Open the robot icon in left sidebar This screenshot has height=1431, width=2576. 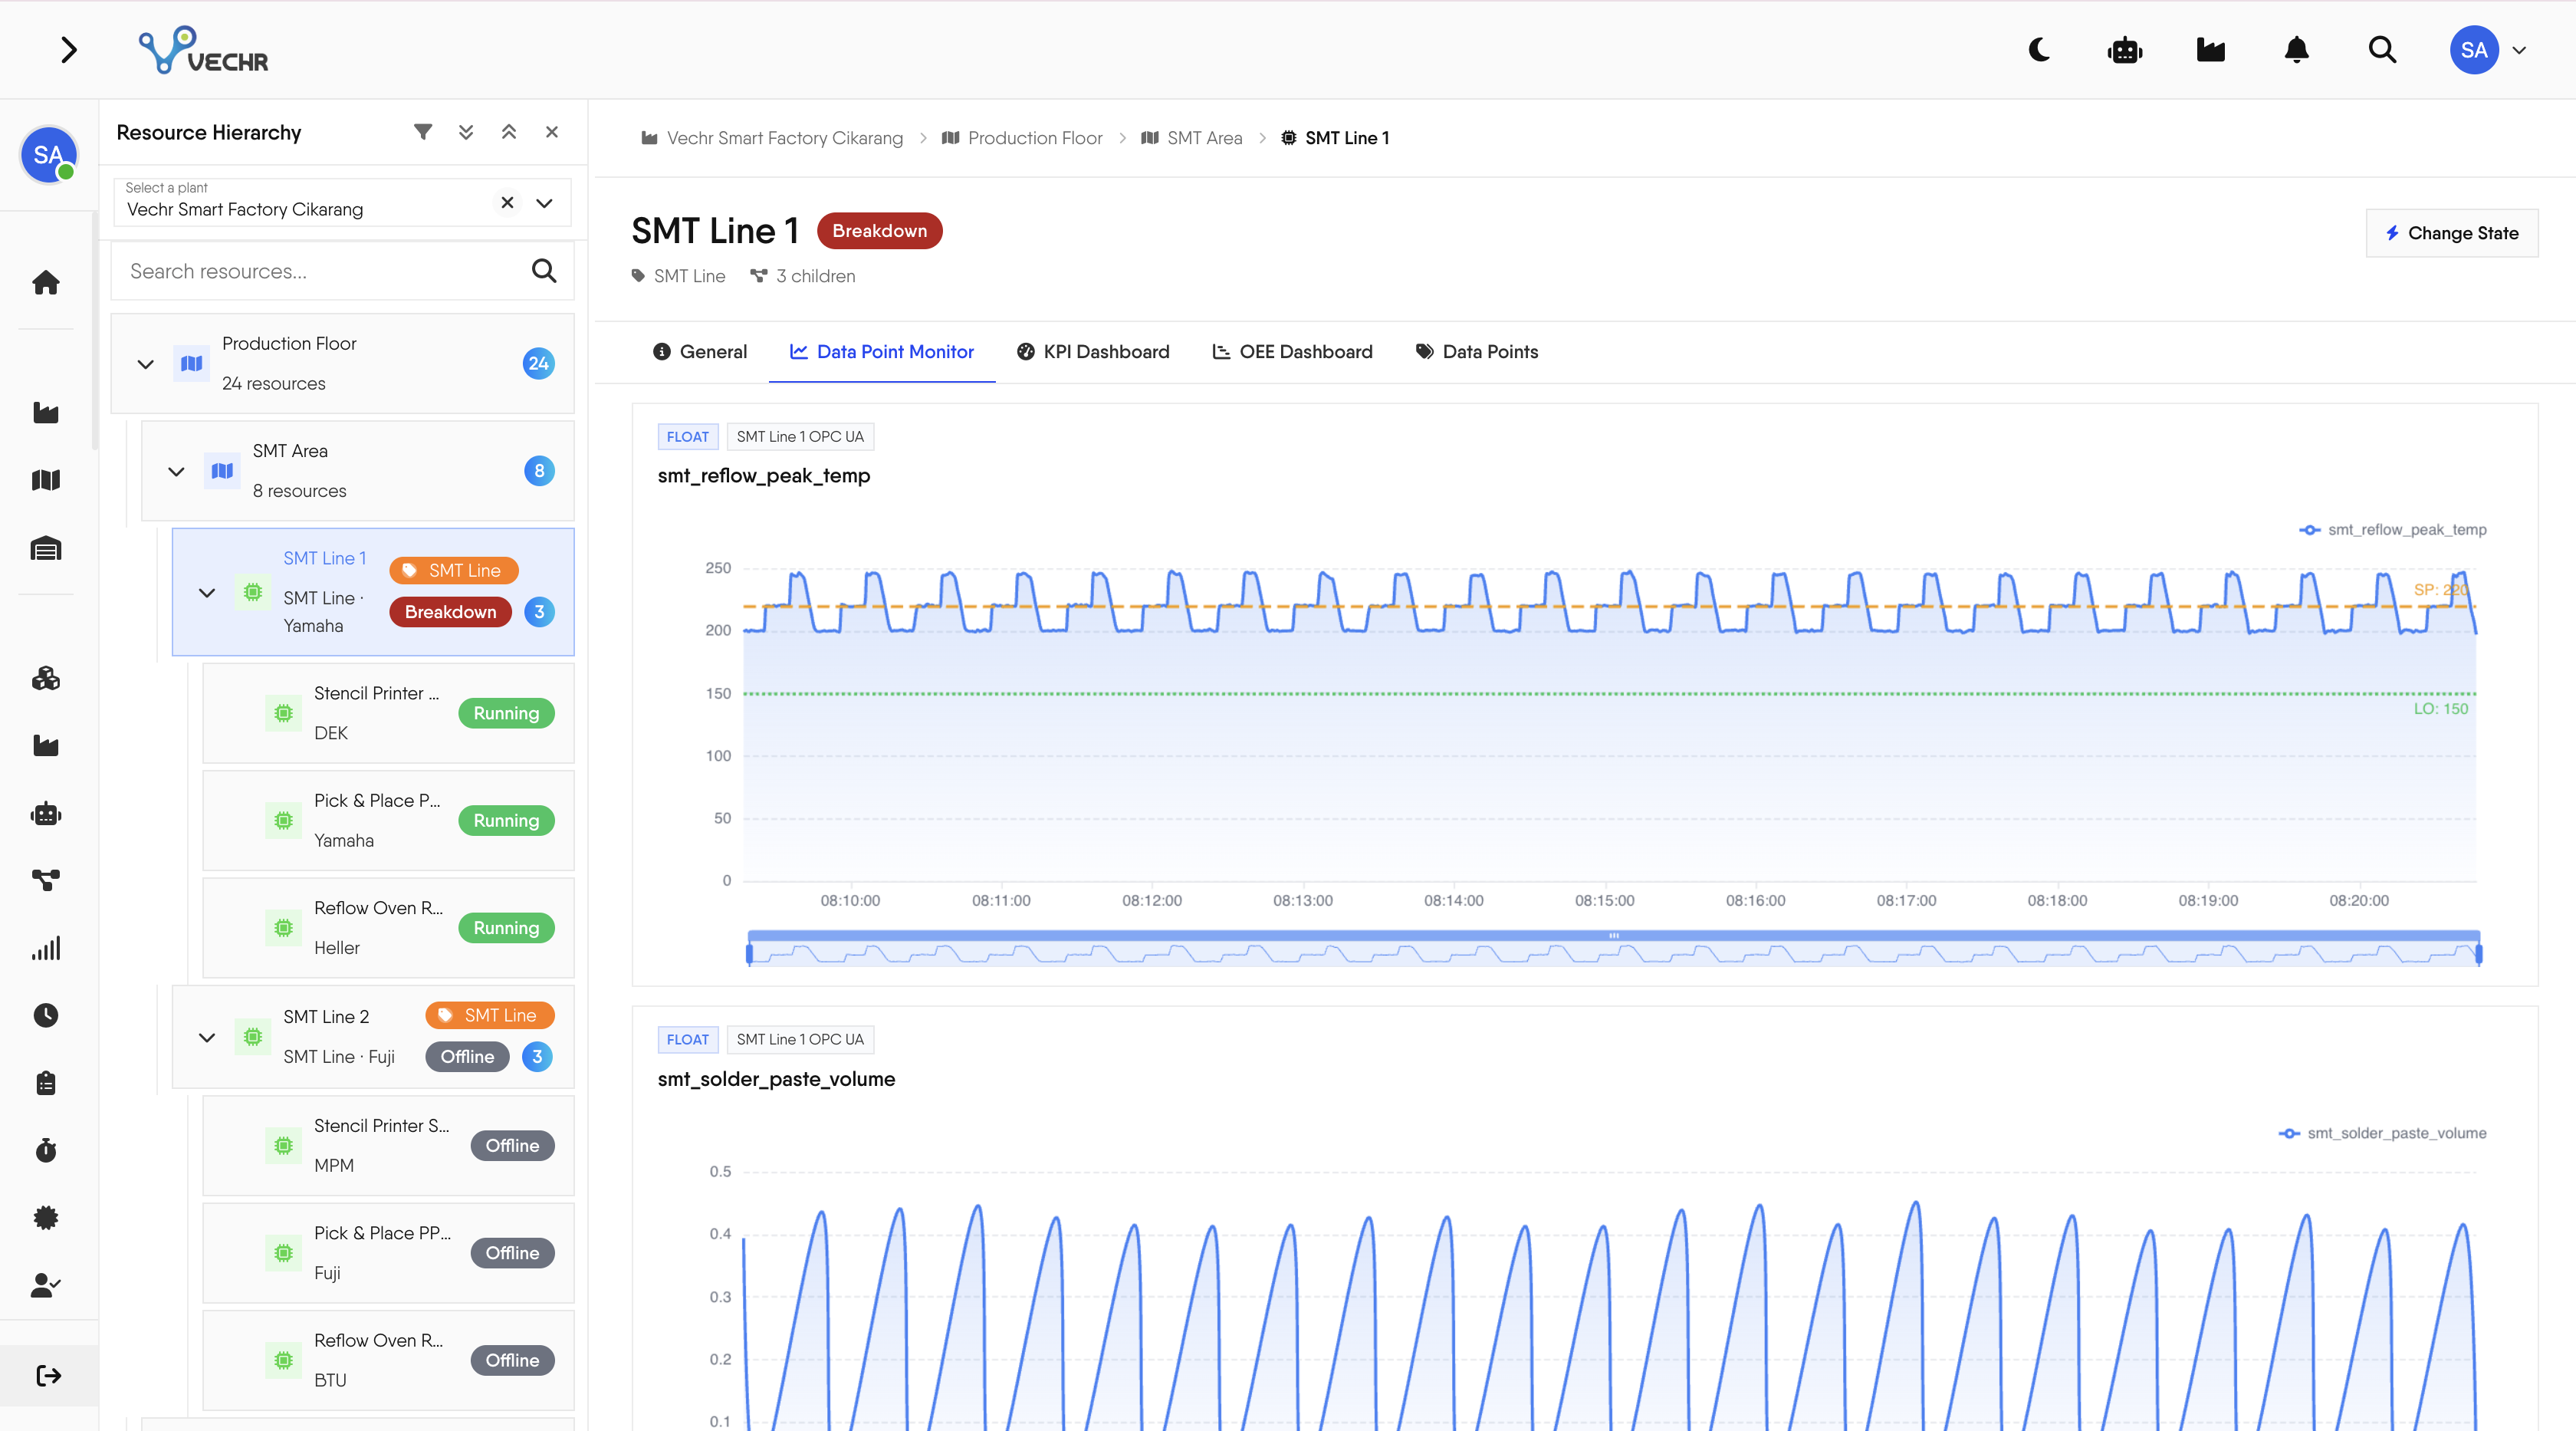click(46, 814)
